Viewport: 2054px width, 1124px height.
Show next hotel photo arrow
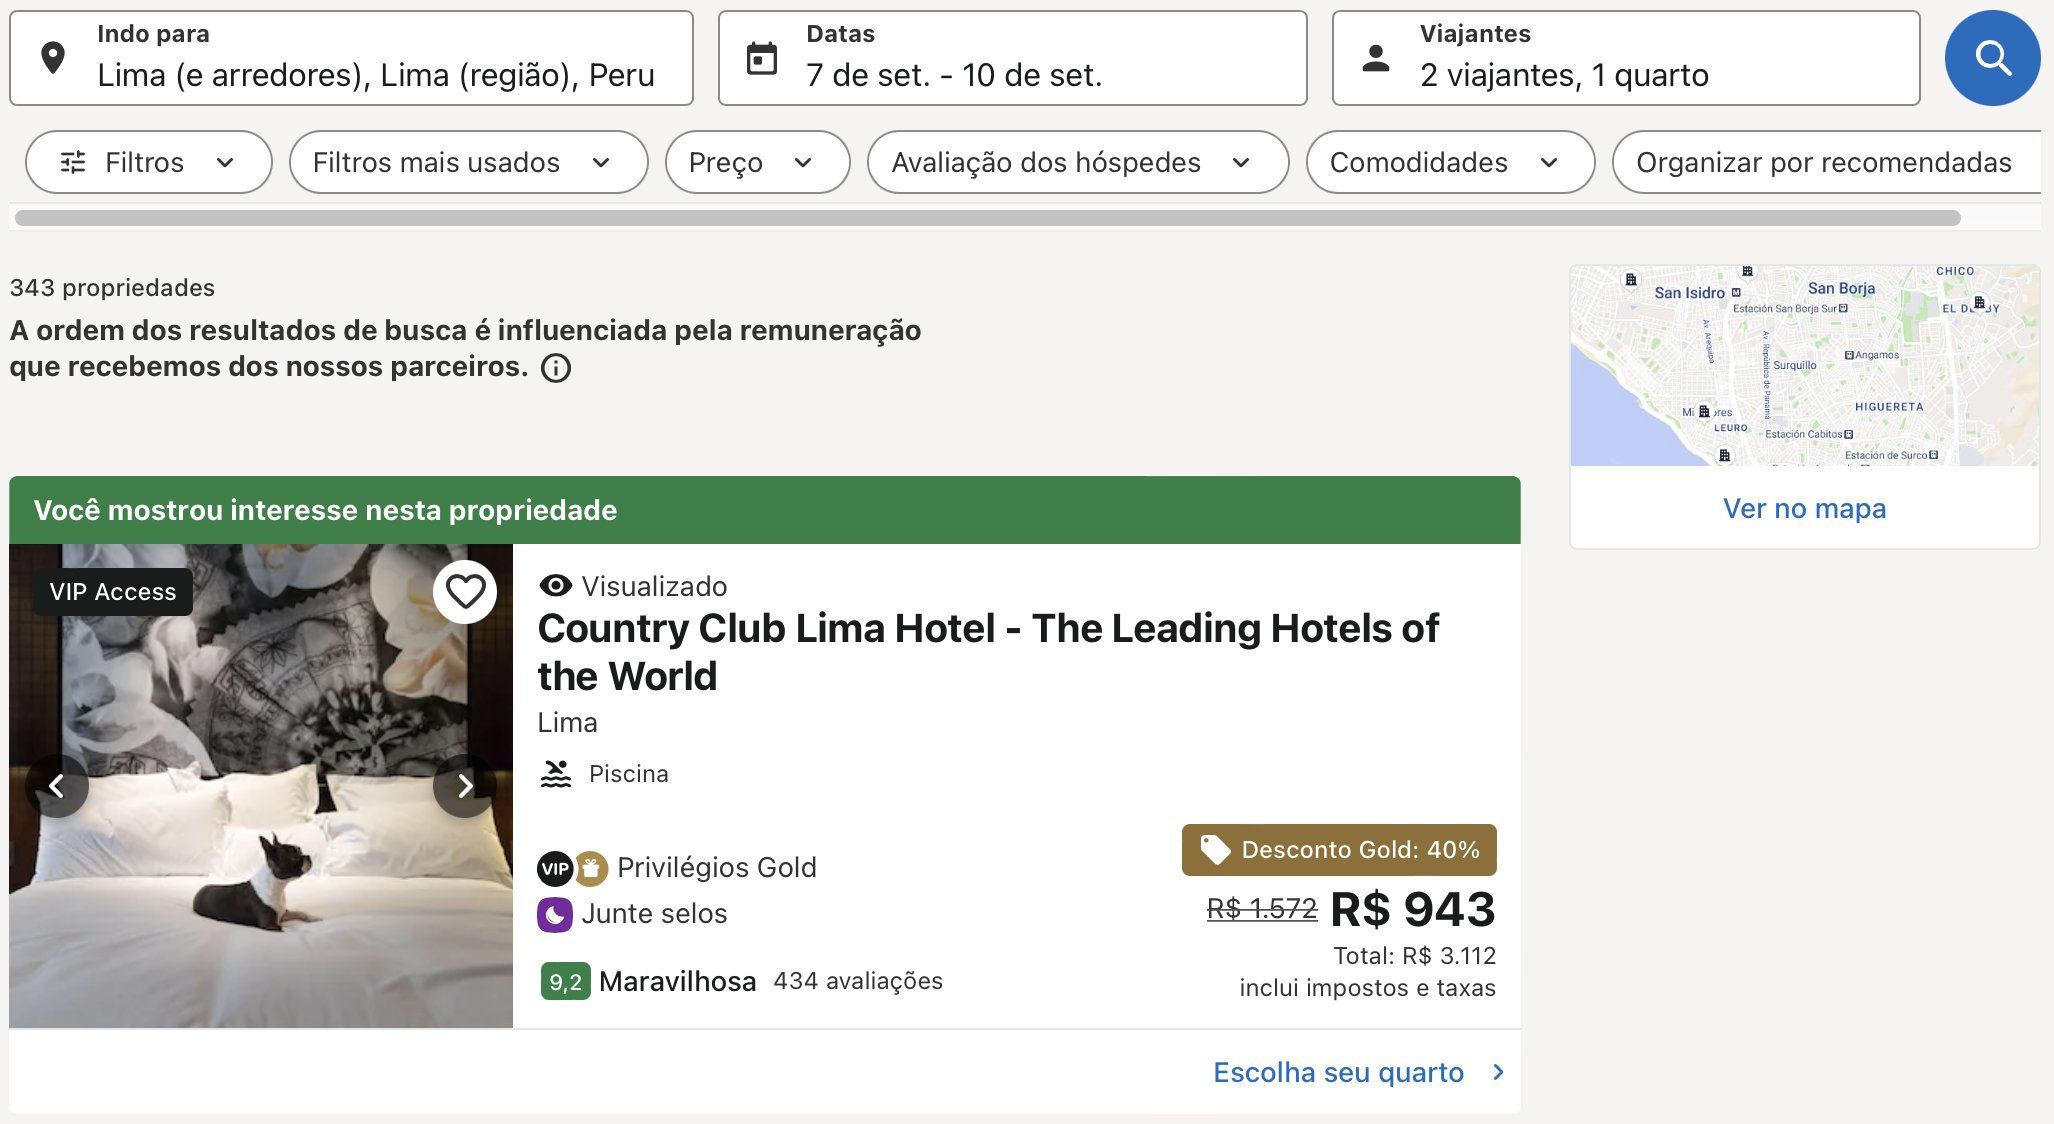point(465,786)
